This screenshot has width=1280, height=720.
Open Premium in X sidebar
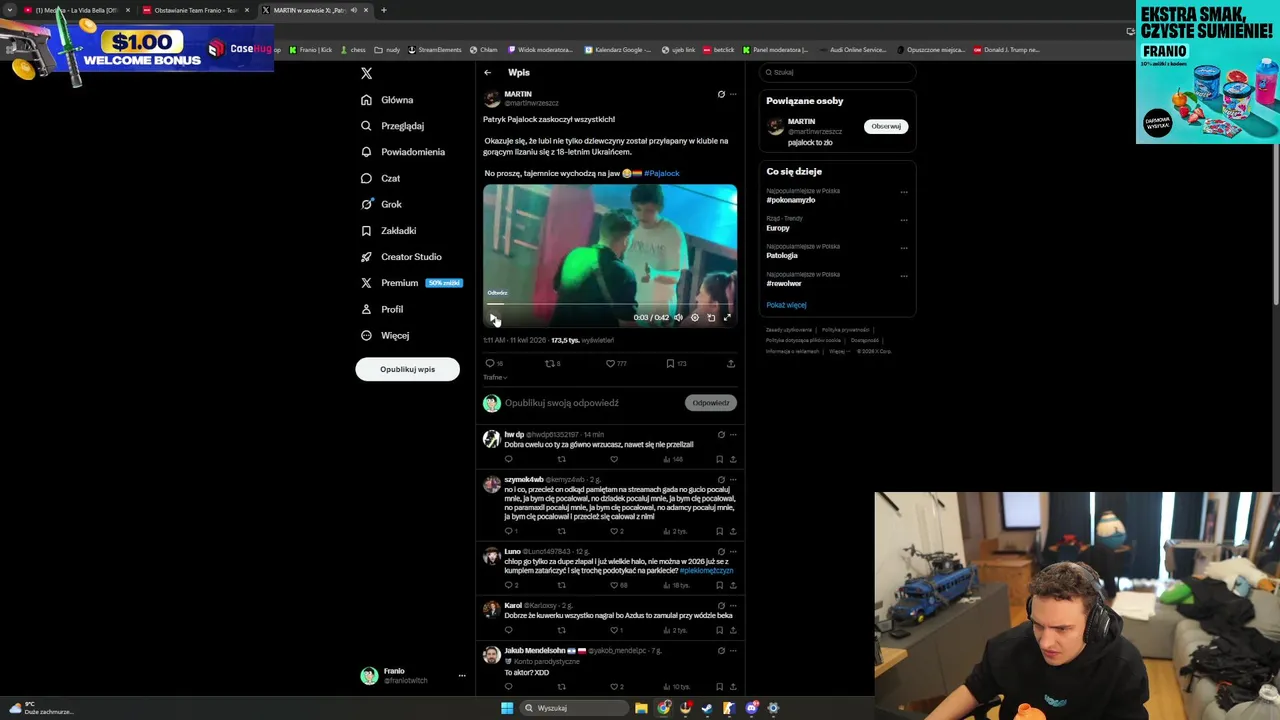click(x=411, y=283)
